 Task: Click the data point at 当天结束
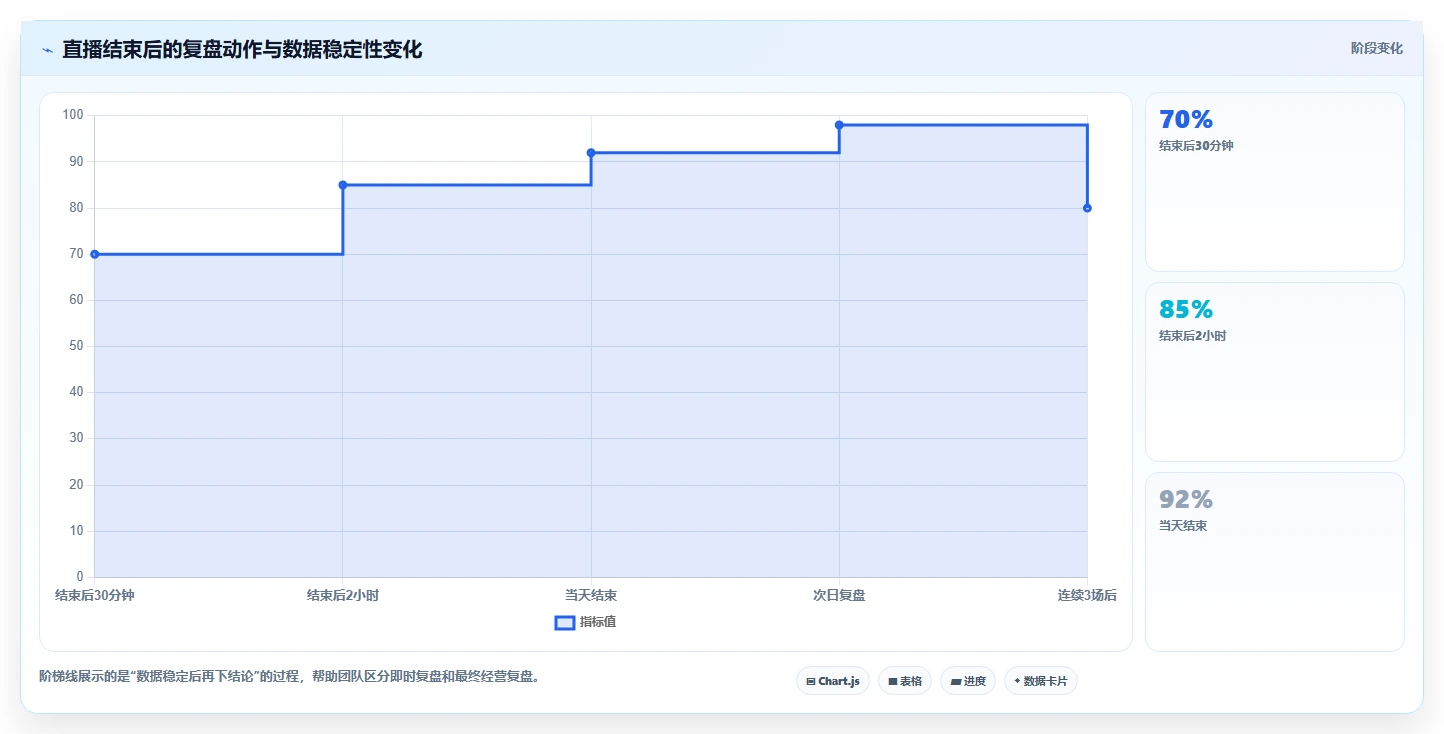[x=591, y=153]
